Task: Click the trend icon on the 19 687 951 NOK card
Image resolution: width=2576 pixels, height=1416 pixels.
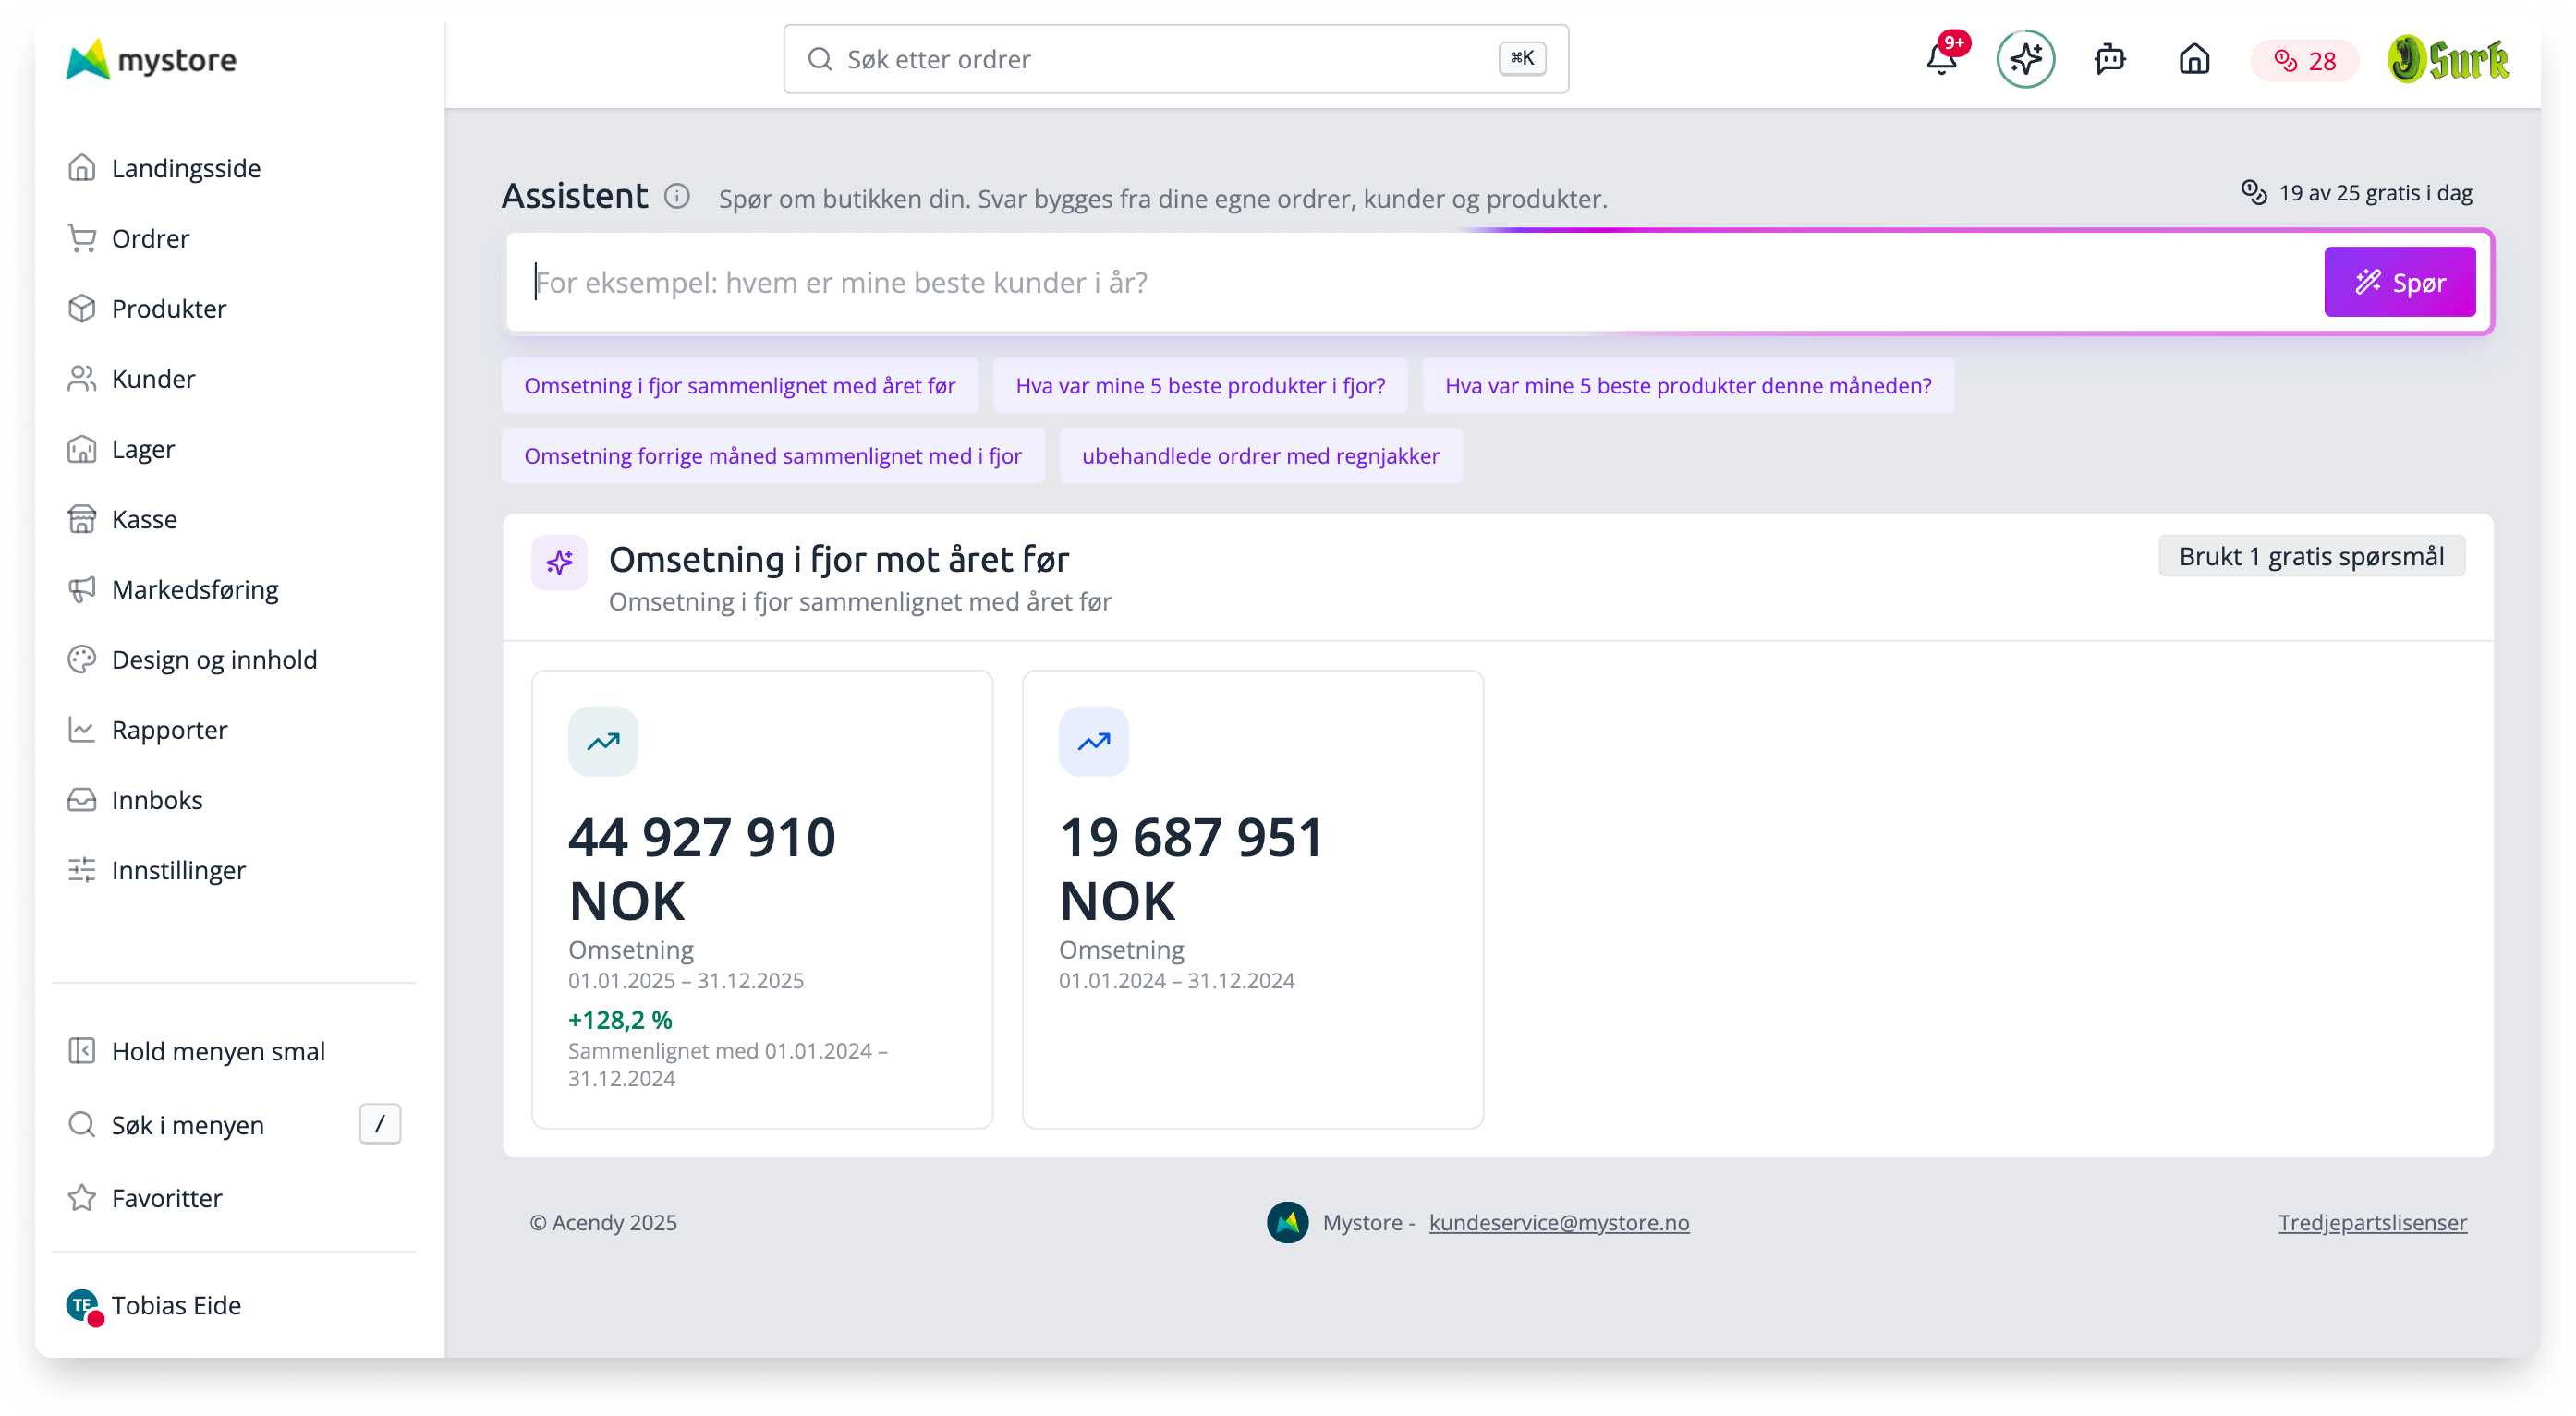Action: tap(1094, 742)
